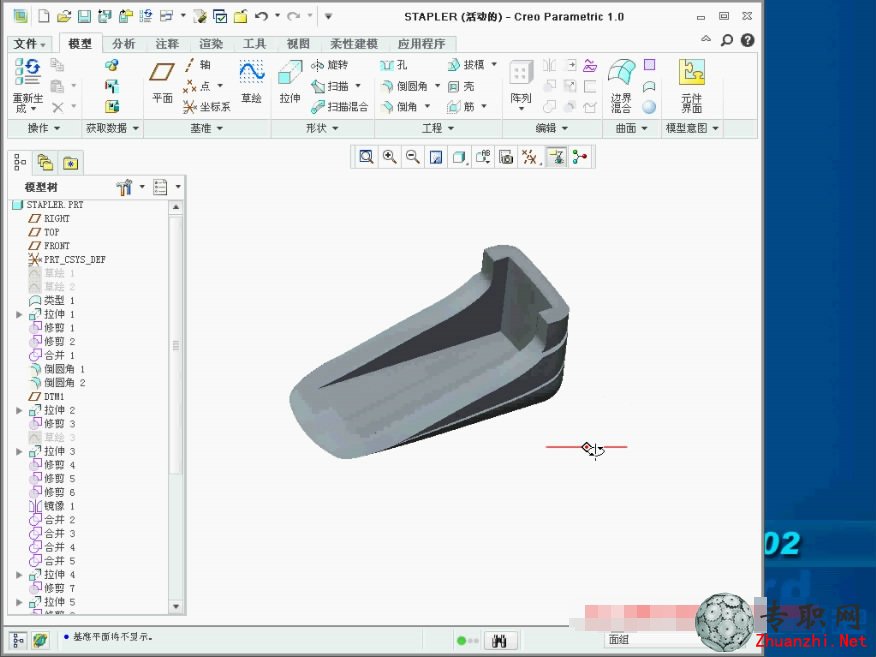Click the Zoom Out magnifier icon
This screenshot has width=876, height=657.
click(413, 158)
